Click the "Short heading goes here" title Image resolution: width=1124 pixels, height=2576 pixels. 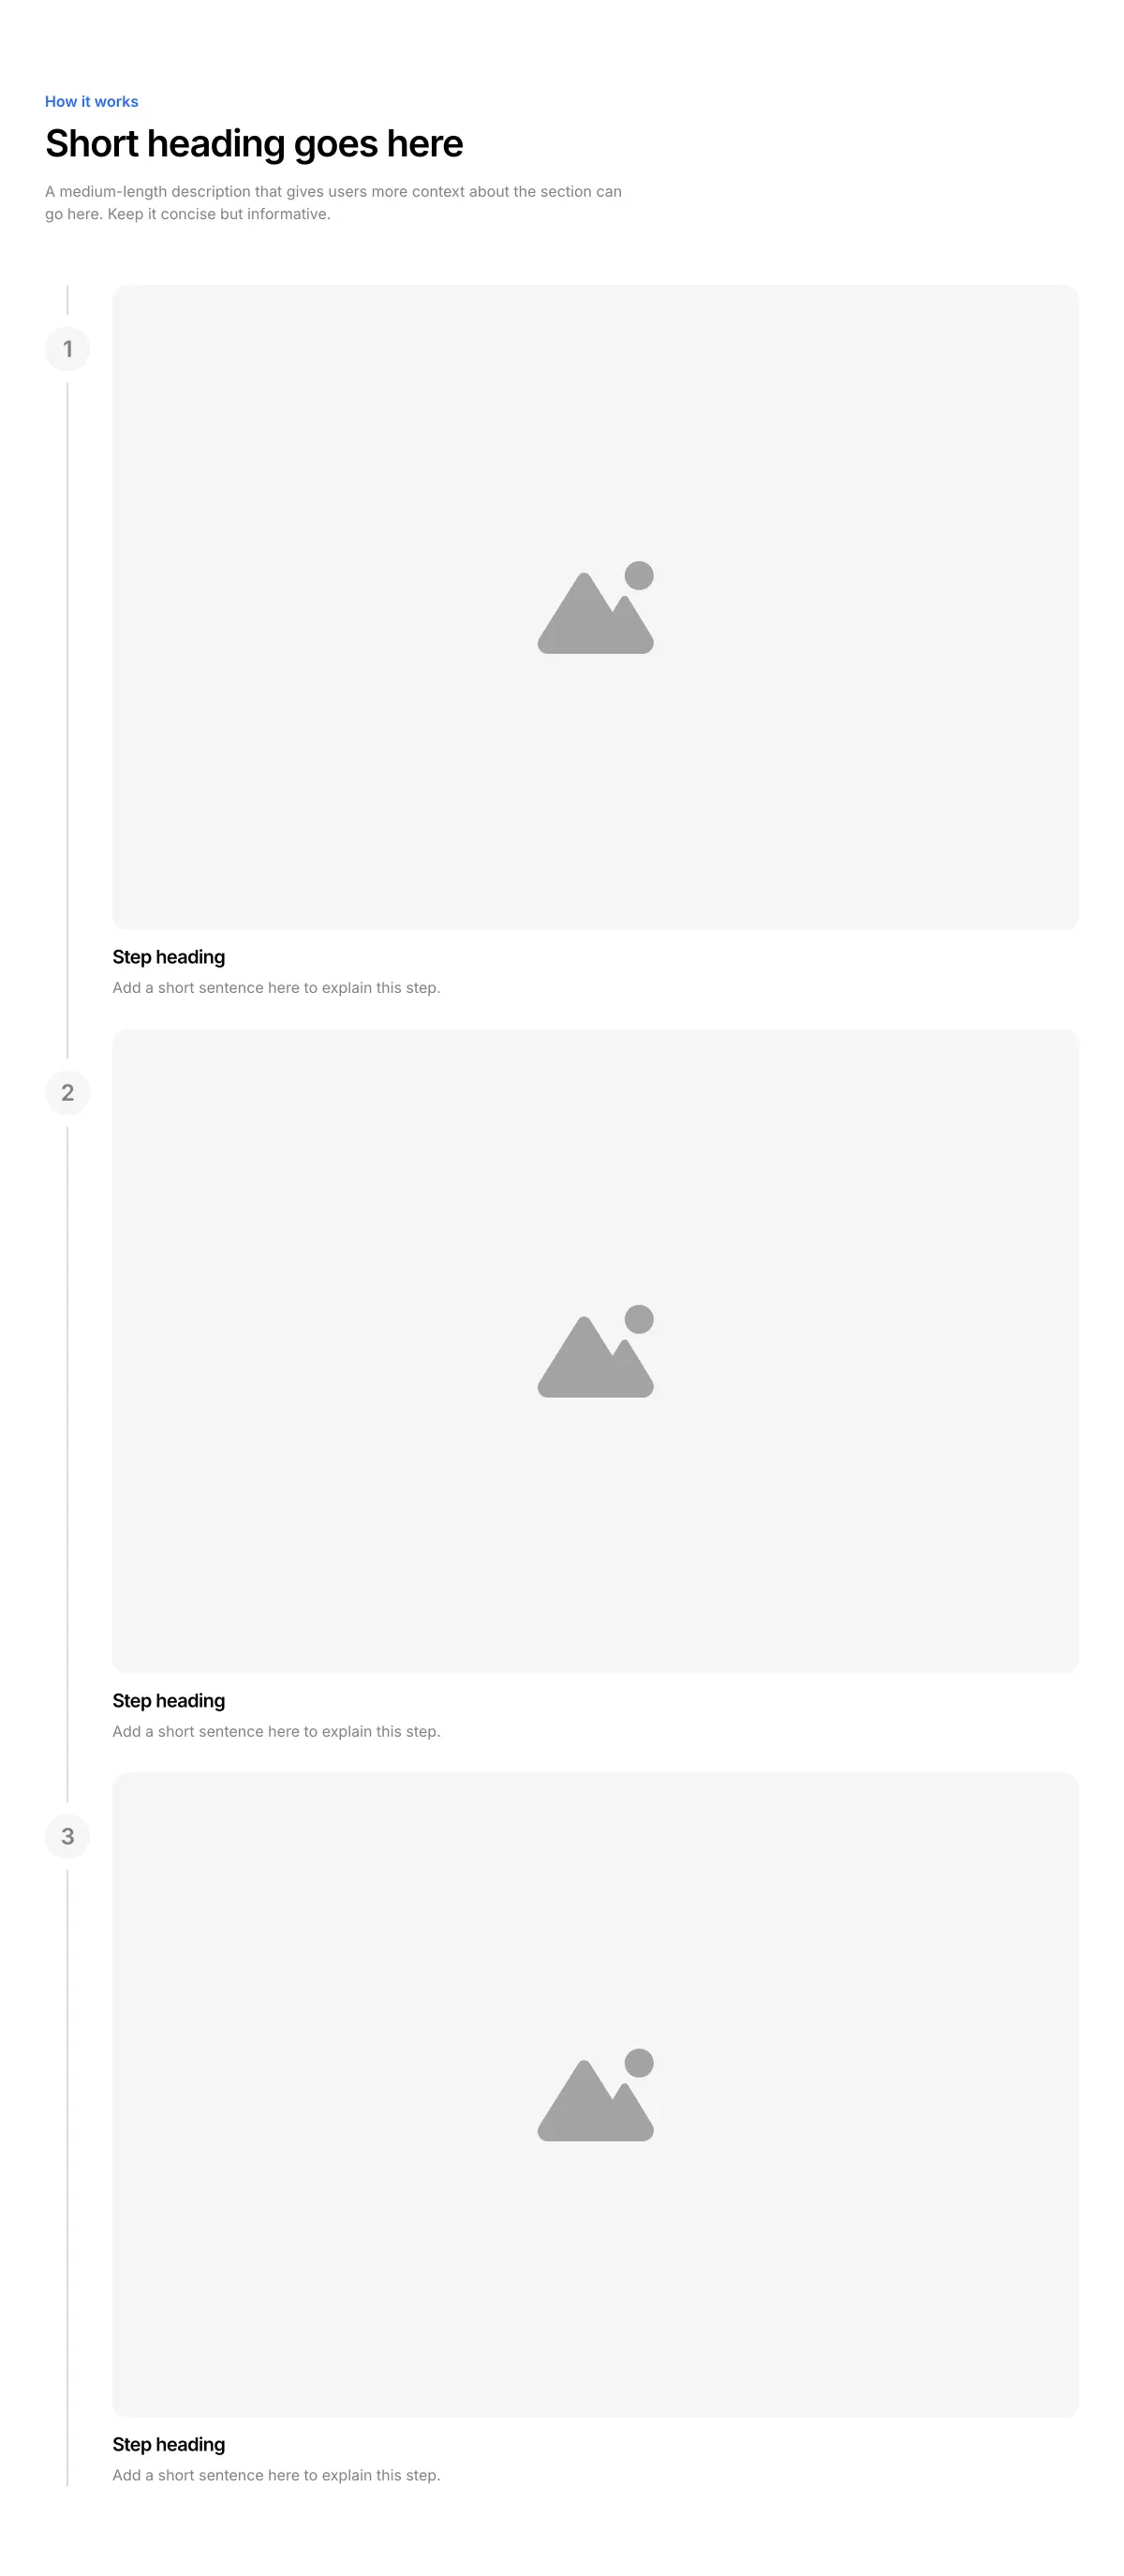coord(254,144)
